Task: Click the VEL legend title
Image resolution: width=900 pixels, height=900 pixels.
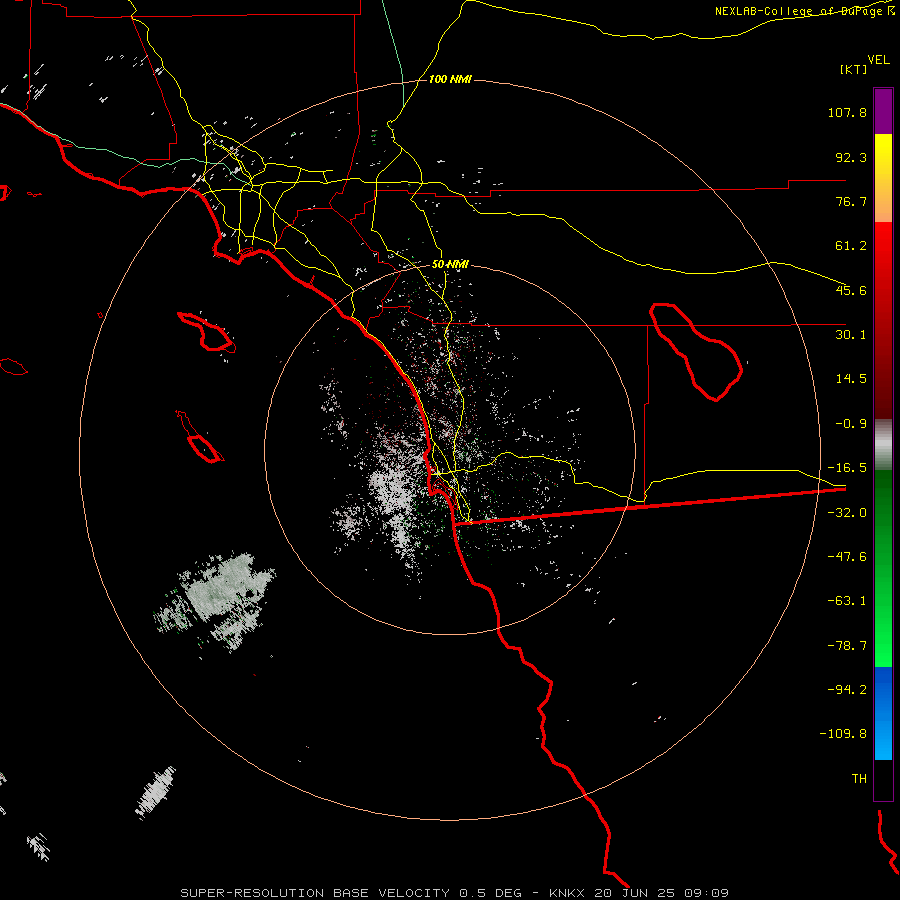Action: (878, 60)
